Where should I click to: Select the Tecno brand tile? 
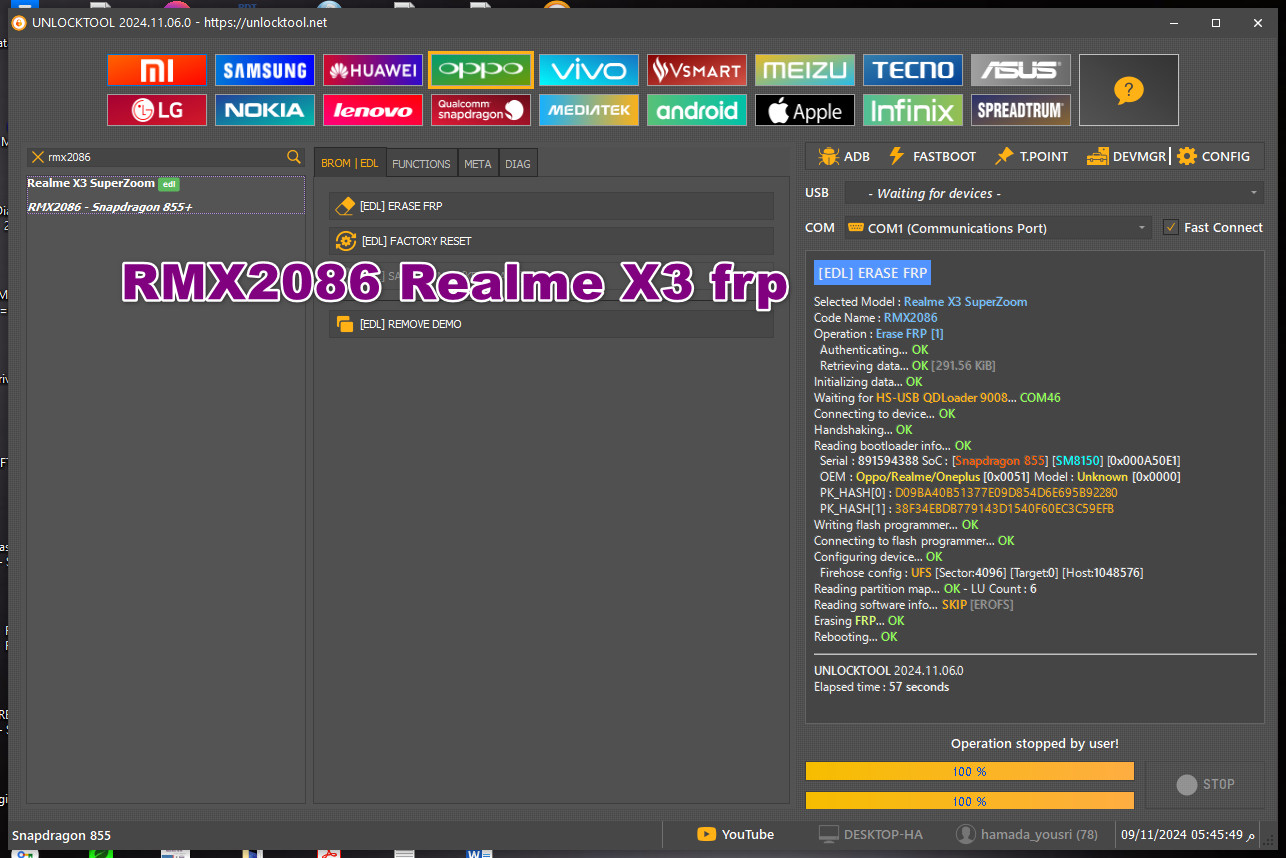point(913,70)
